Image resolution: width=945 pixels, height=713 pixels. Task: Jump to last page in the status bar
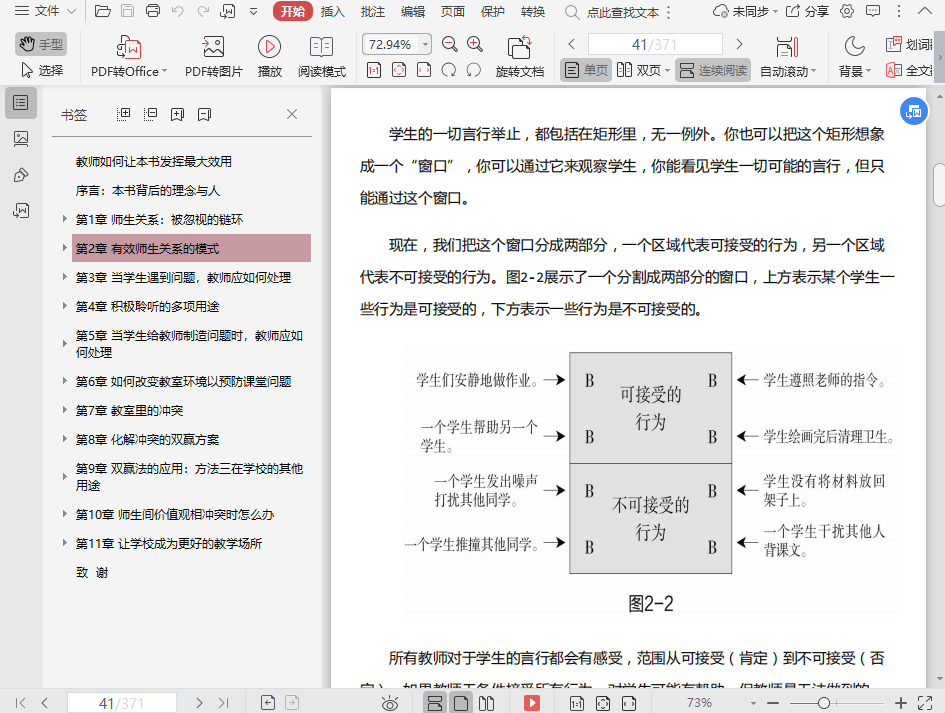coord(224,703)
